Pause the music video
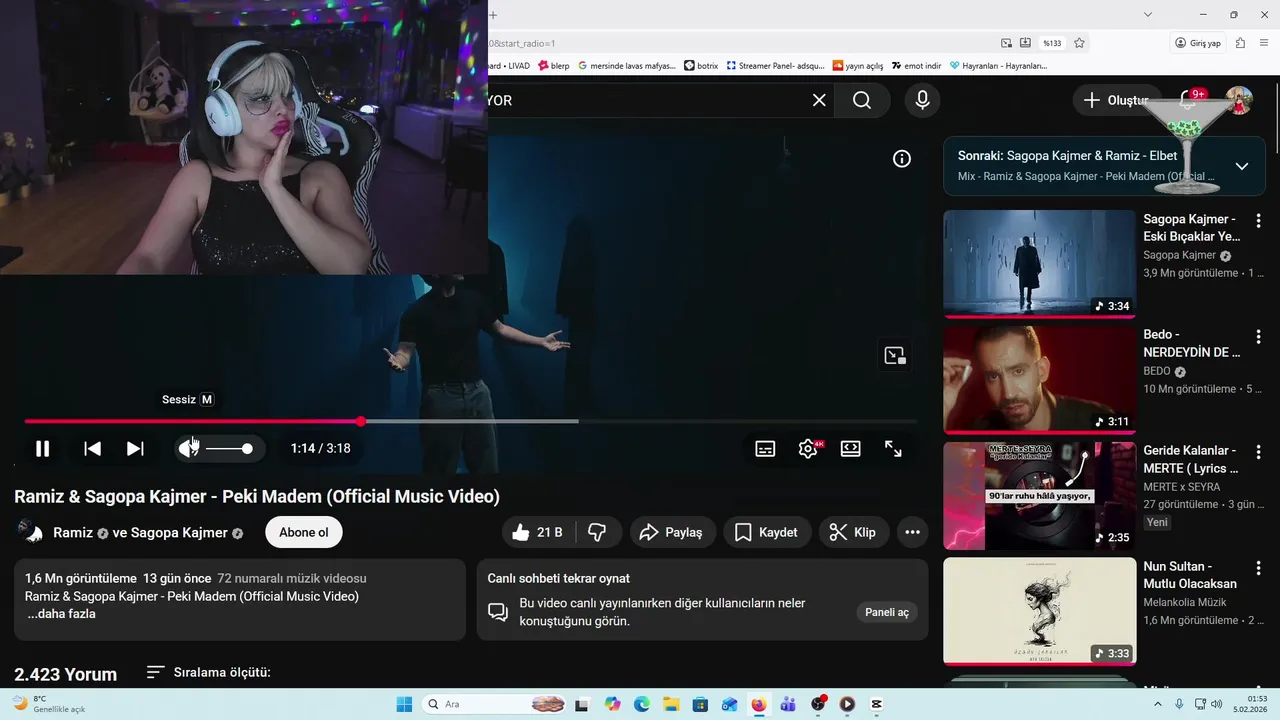Image resolution: width=1280 pixels, height=720 pixels. [x=42, y=449]
